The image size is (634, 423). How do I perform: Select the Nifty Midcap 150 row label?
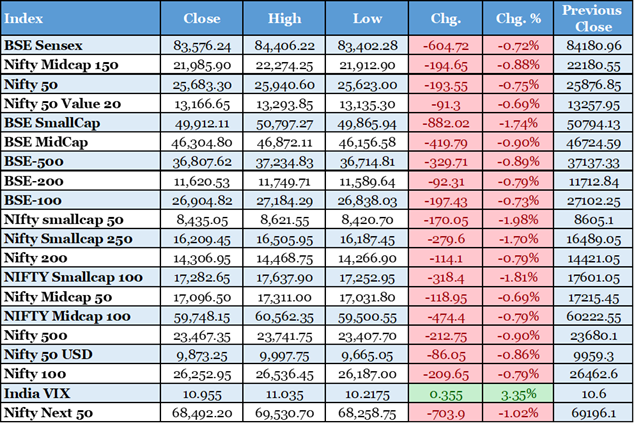tap(62, 63)
